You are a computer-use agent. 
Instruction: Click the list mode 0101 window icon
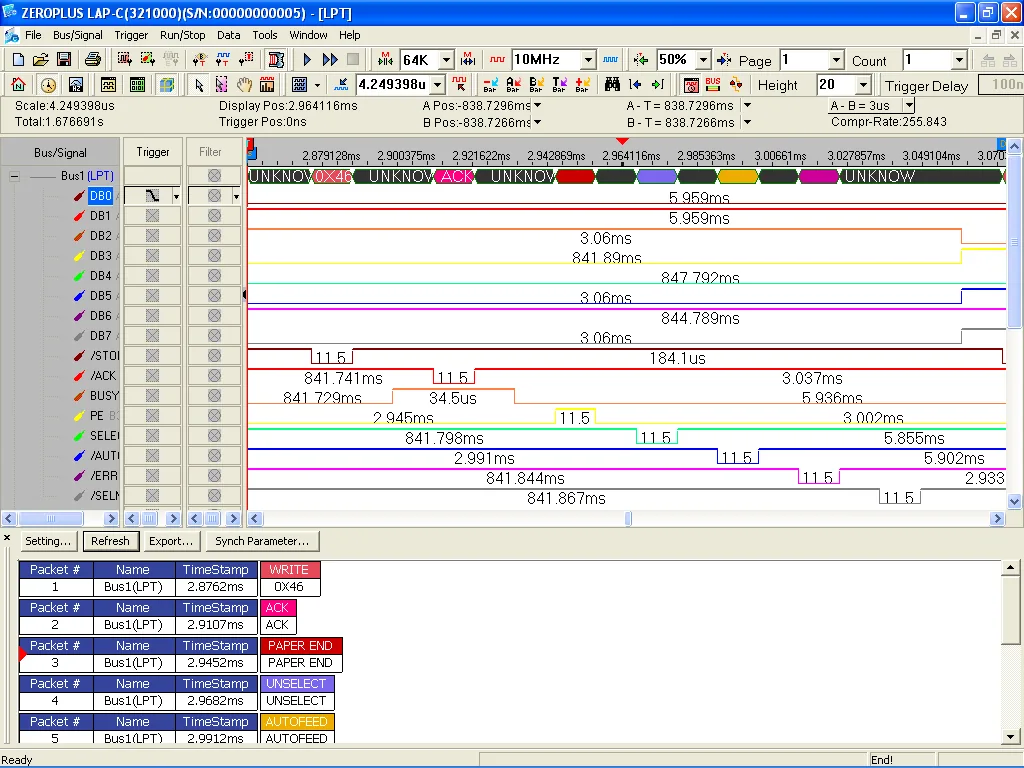[x=137, y=85]
